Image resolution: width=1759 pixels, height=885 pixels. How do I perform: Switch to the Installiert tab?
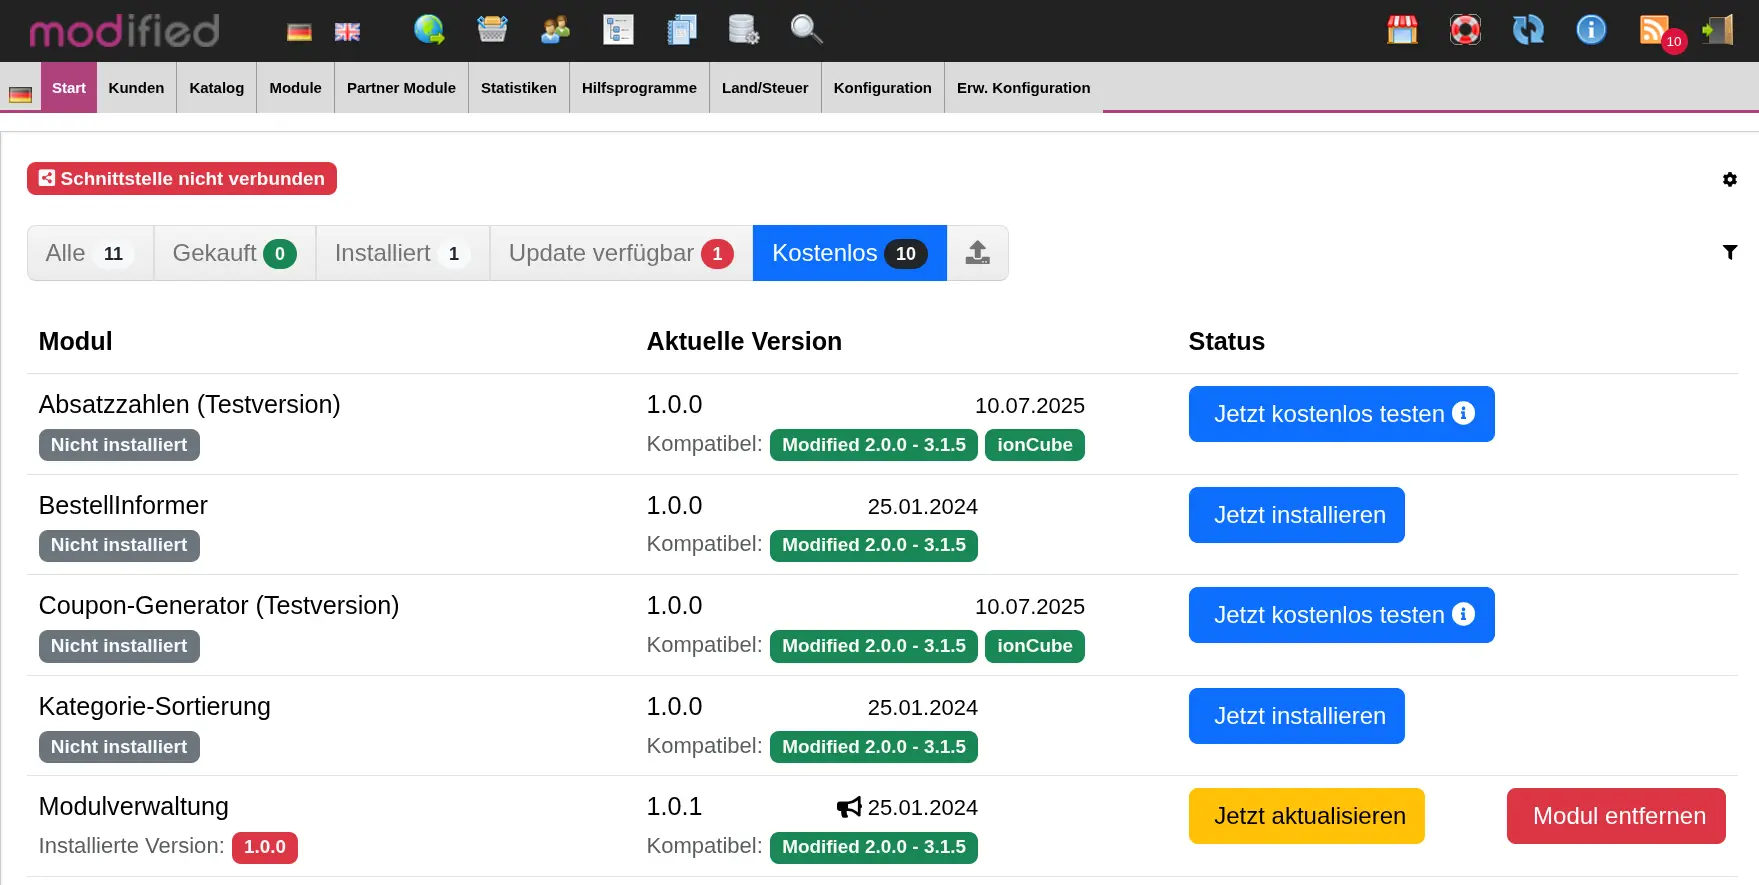point(402,253)
